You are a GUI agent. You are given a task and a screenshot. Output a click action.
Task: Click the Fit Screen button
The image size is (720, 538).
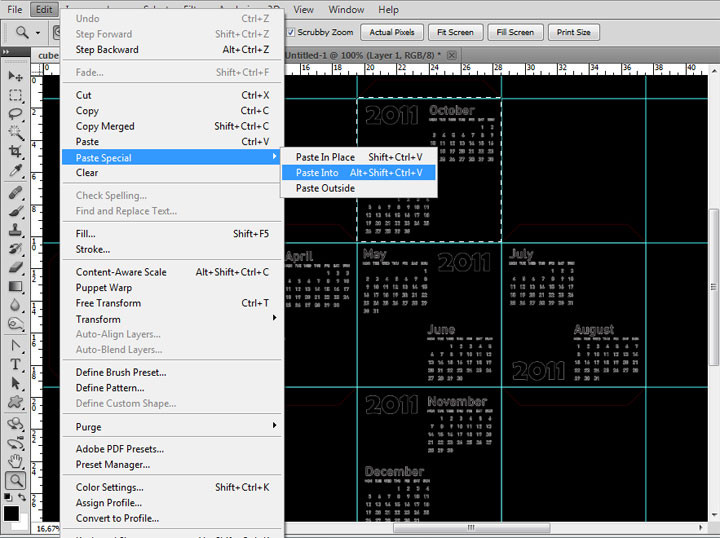[x=455, y=32]
